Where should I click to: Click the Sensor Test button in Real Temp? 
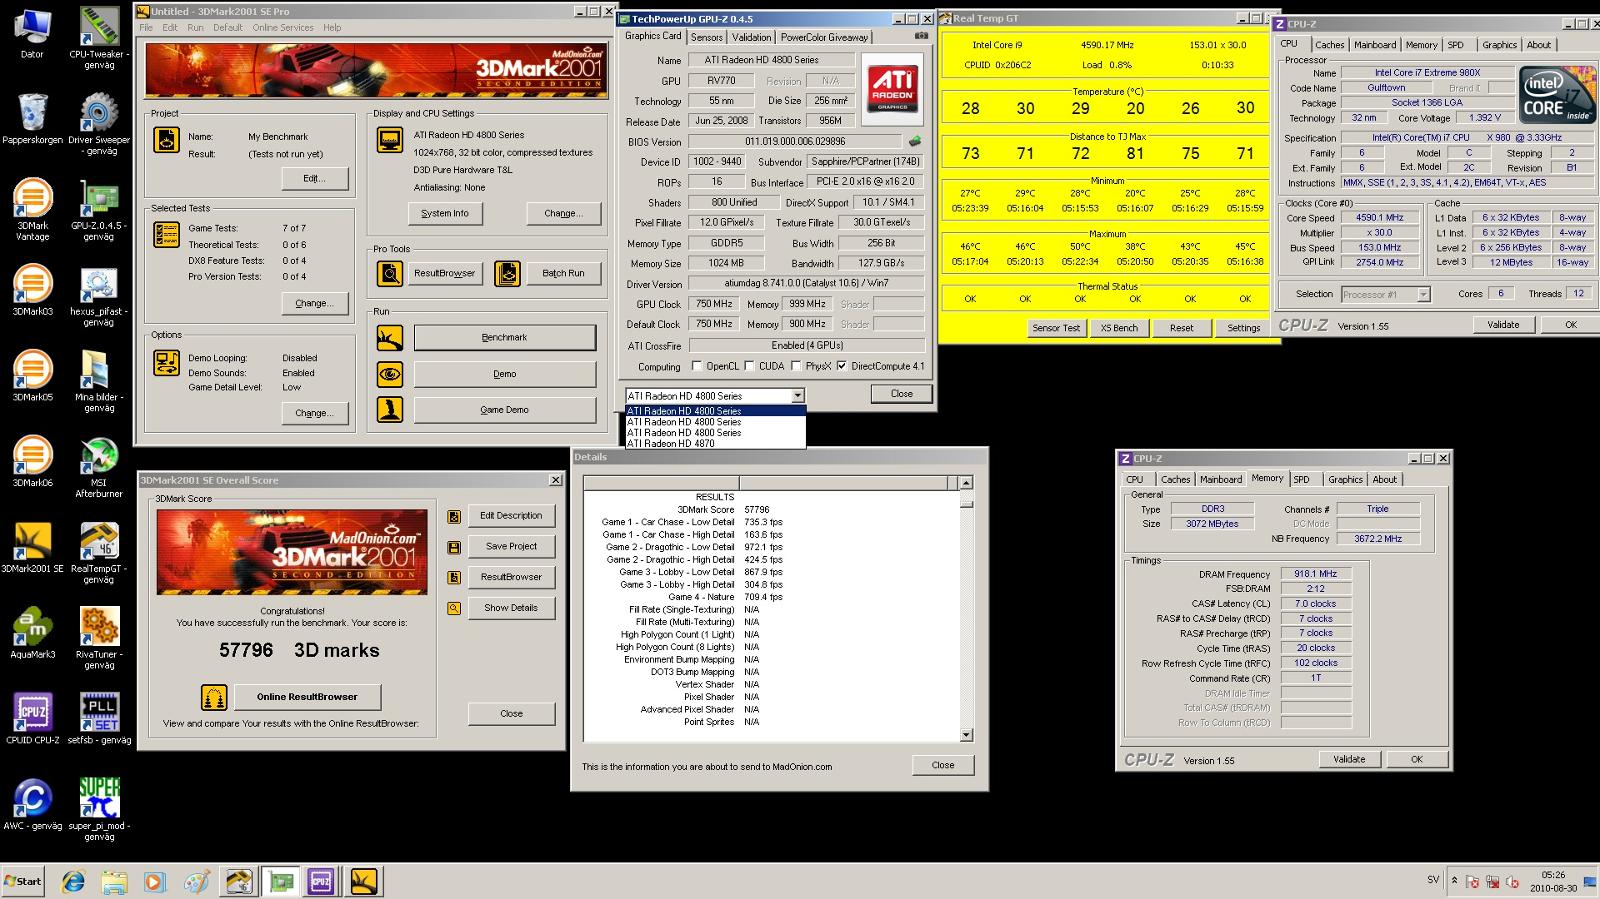[1056, 328]
